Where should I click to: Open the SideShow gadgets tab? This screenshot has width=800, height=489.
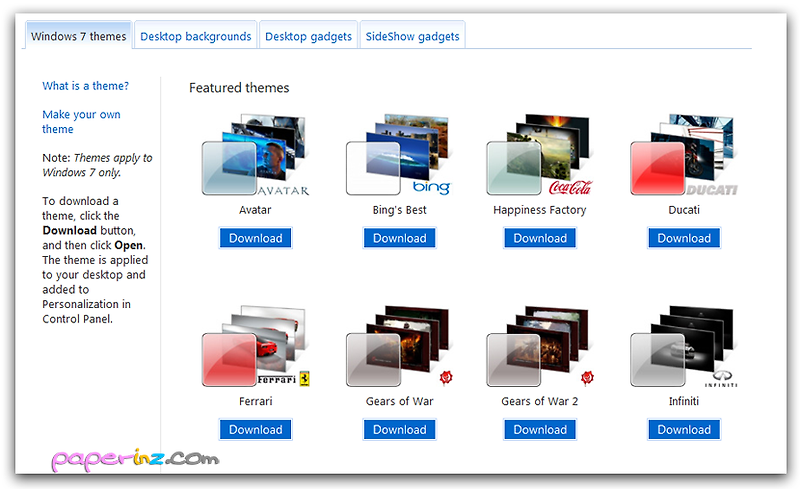[x=412, y=36]
